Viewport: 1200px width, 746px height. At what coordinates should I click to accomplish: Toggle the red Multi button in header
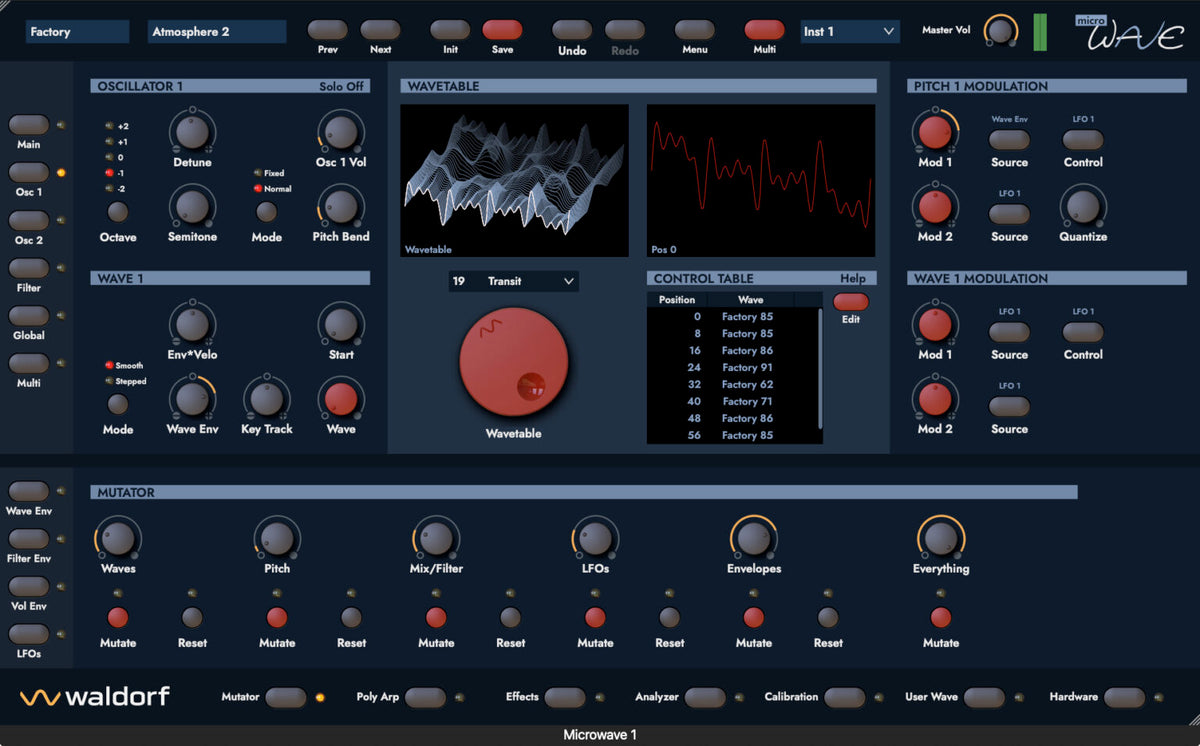pyautogui.click(x=764, y=30)
